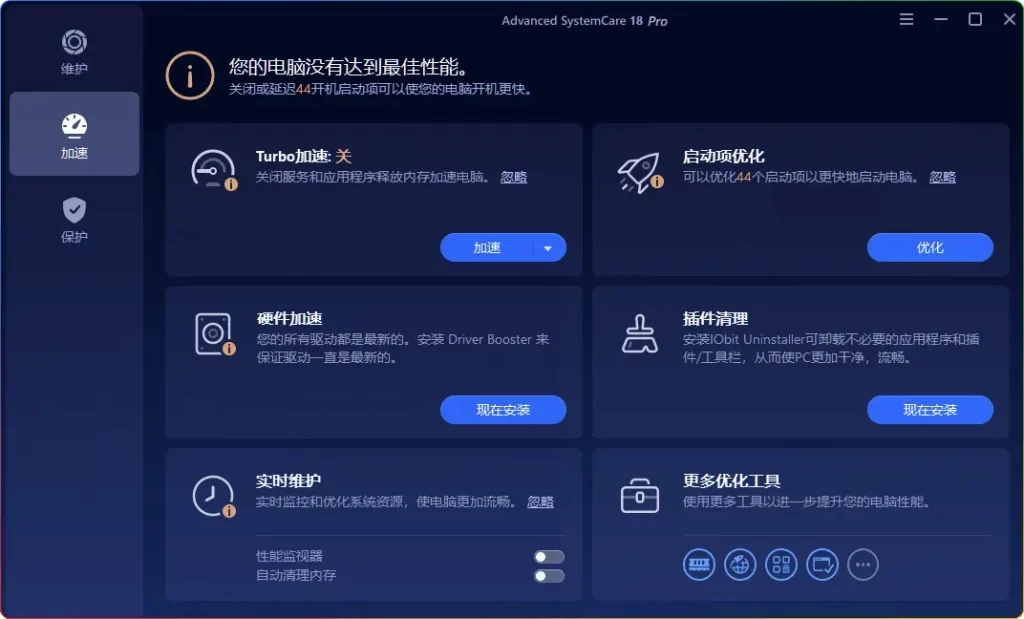Click 现在安装 under 插件清理
Screen dimensions: 1024x619
[x=930, y=409]
